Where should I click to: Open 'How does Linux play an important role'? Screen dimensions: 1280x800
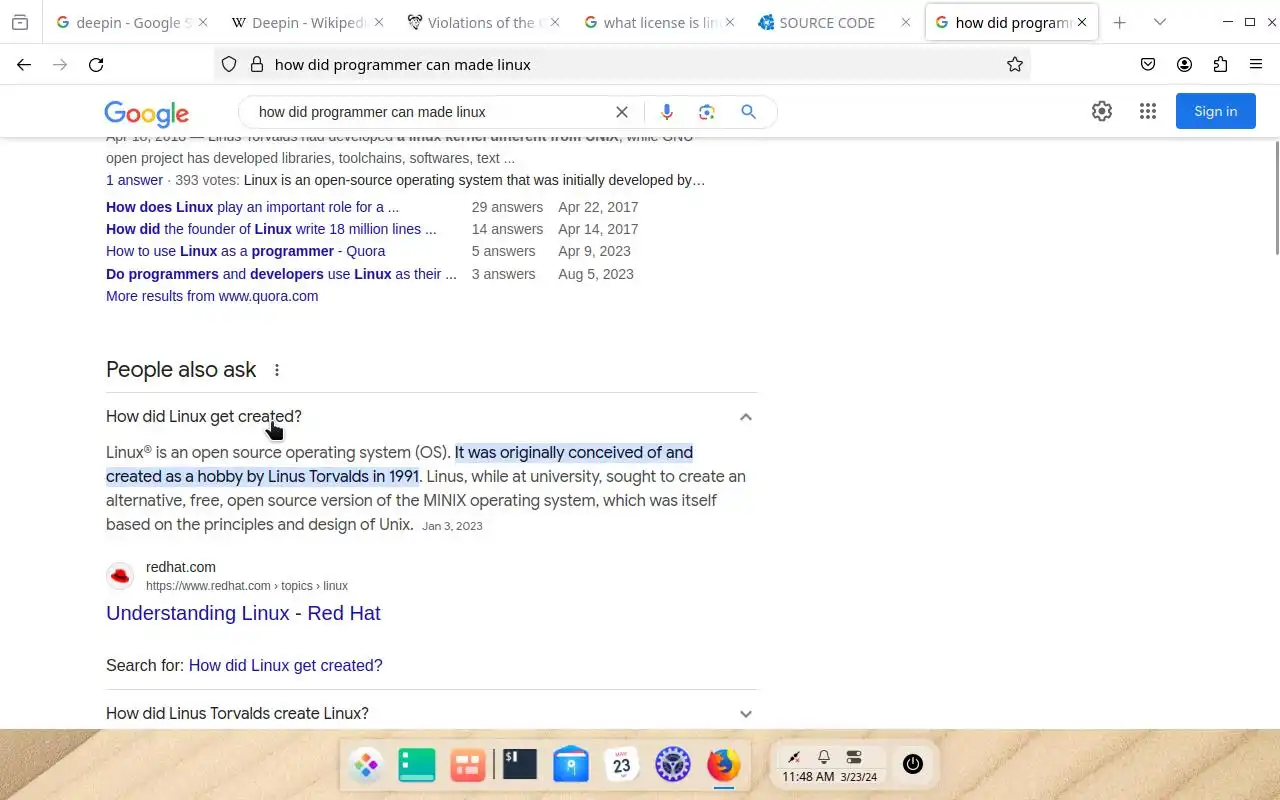coord(252,207)
